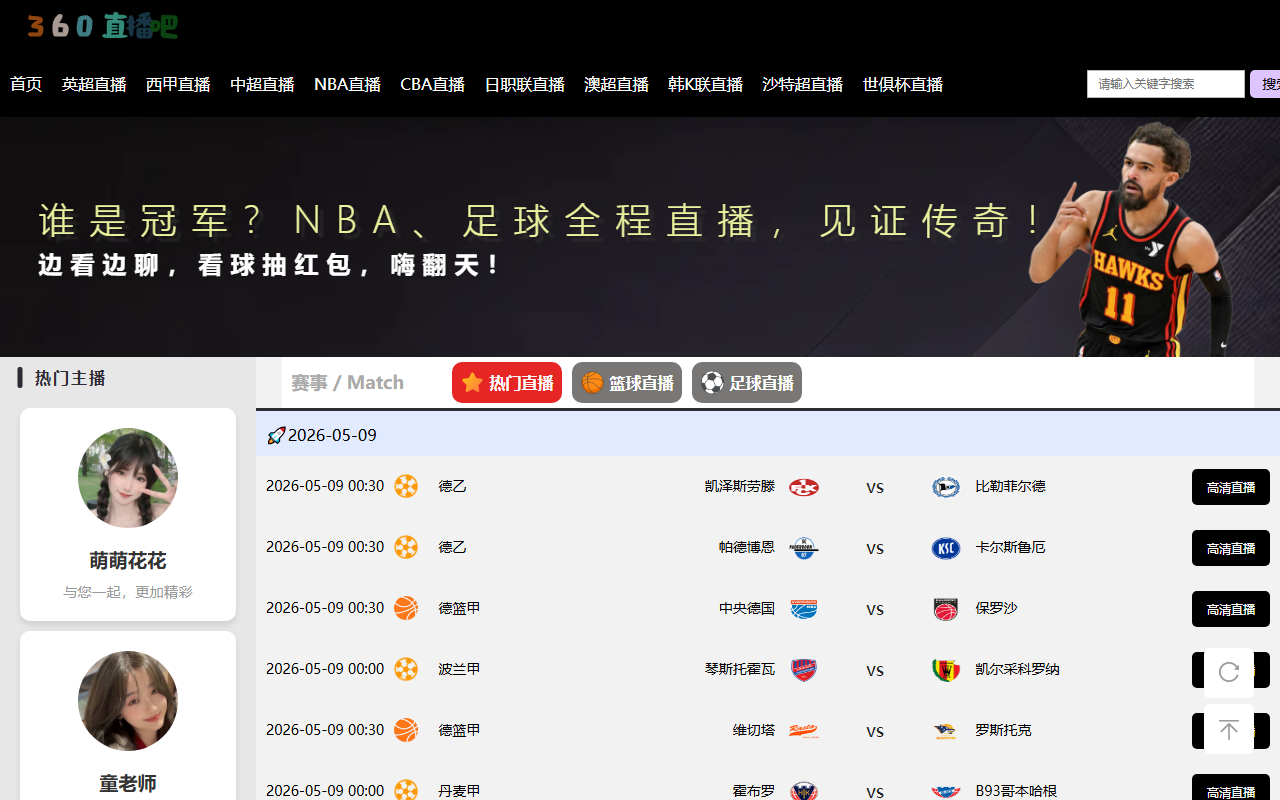This screenshot has width=1280, height=800.
Task: Select 澳超直播 in the top menu
Action: click(616, 84)
